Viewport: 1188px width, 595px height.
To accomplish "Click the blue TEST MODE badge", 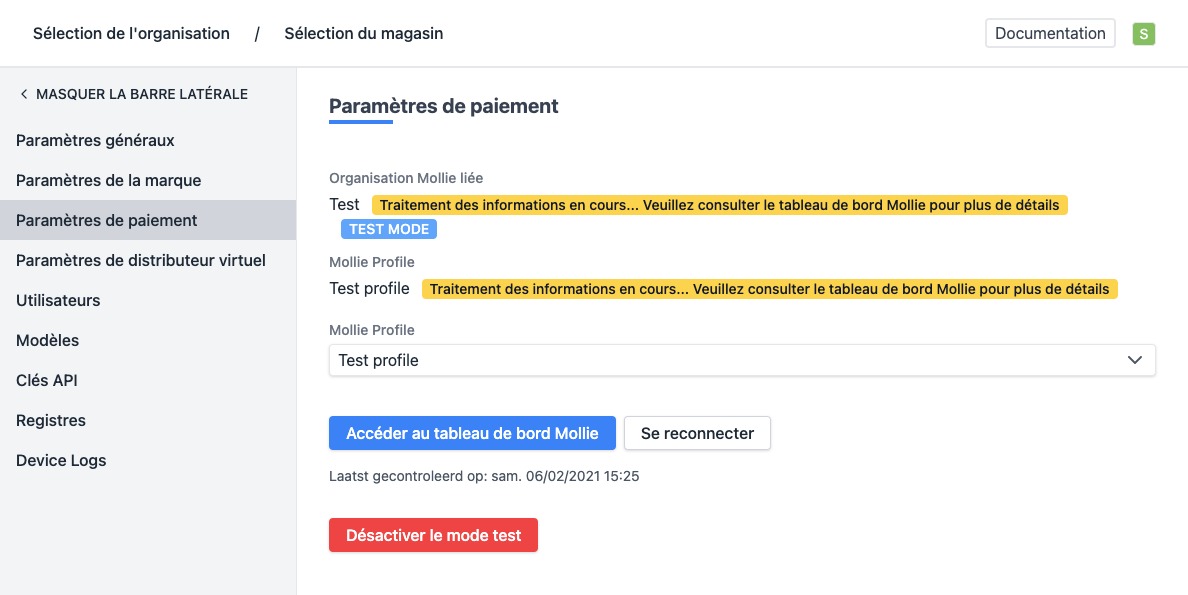I will coord(389,229).
